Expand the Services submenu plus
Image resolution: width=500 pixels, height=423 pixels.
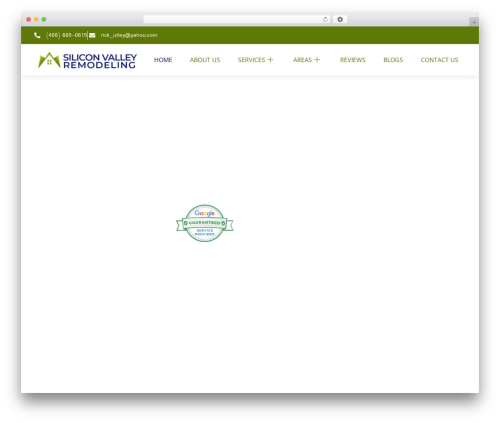click(x=270, y=60)
